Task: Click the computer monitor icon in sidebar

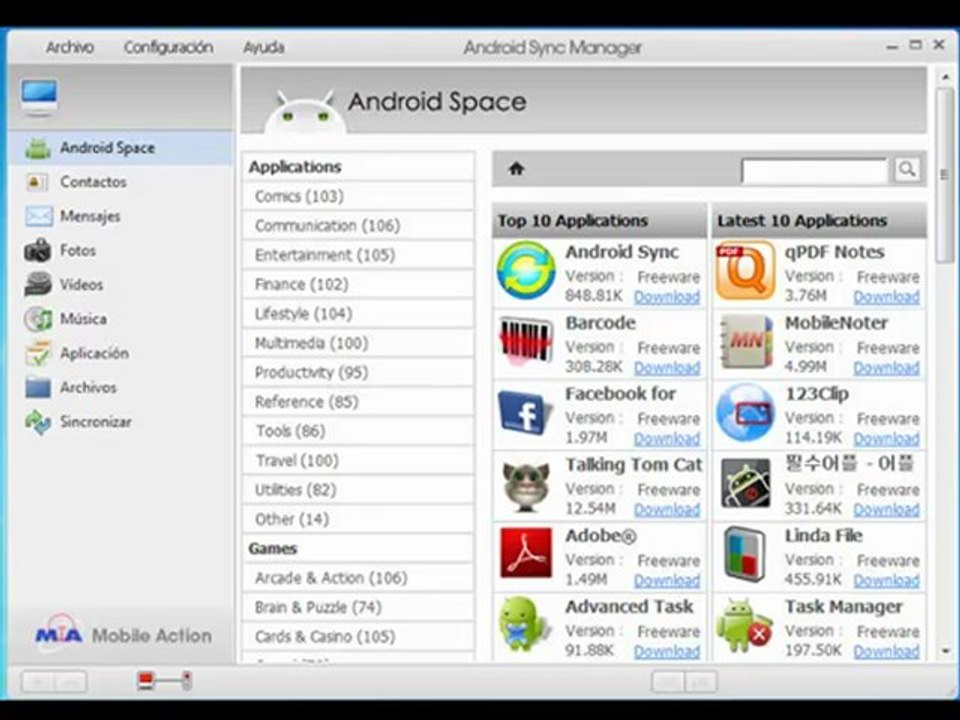Action: 39,97
